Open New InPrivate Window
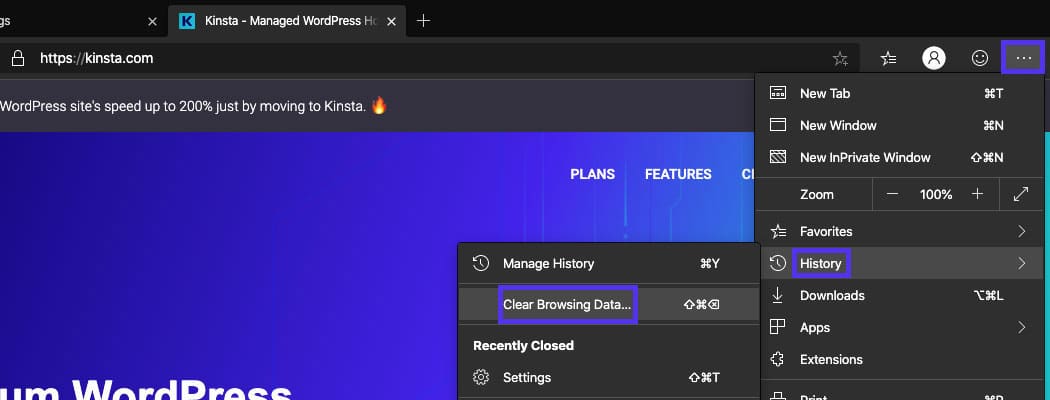This screenshot has width=1050, height=400. click(x=864, y=157)
